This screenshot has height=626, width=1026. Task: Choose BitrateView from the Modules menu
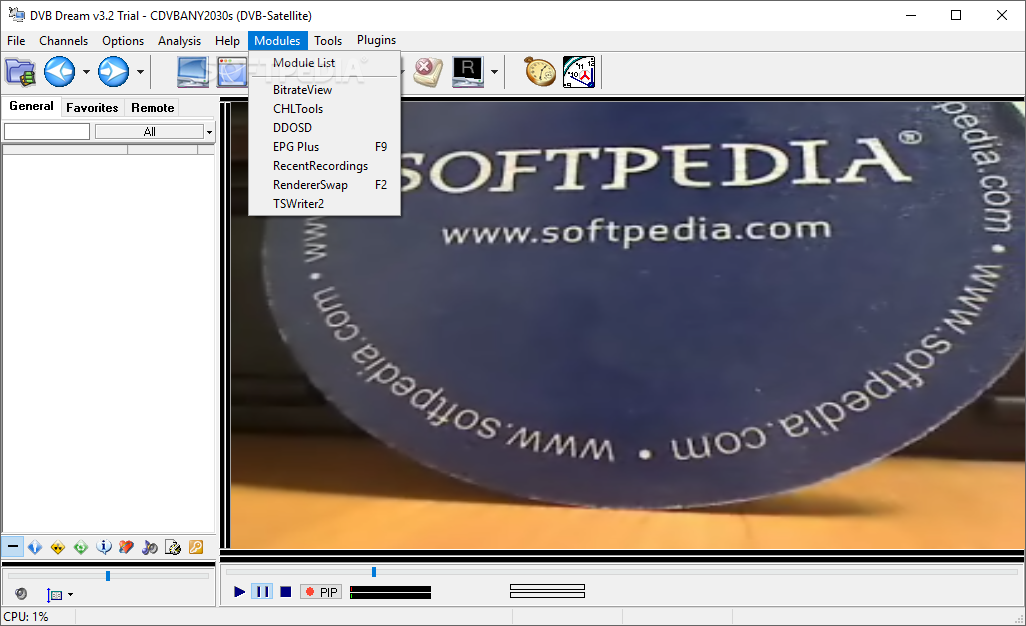(x=325, y=90)
